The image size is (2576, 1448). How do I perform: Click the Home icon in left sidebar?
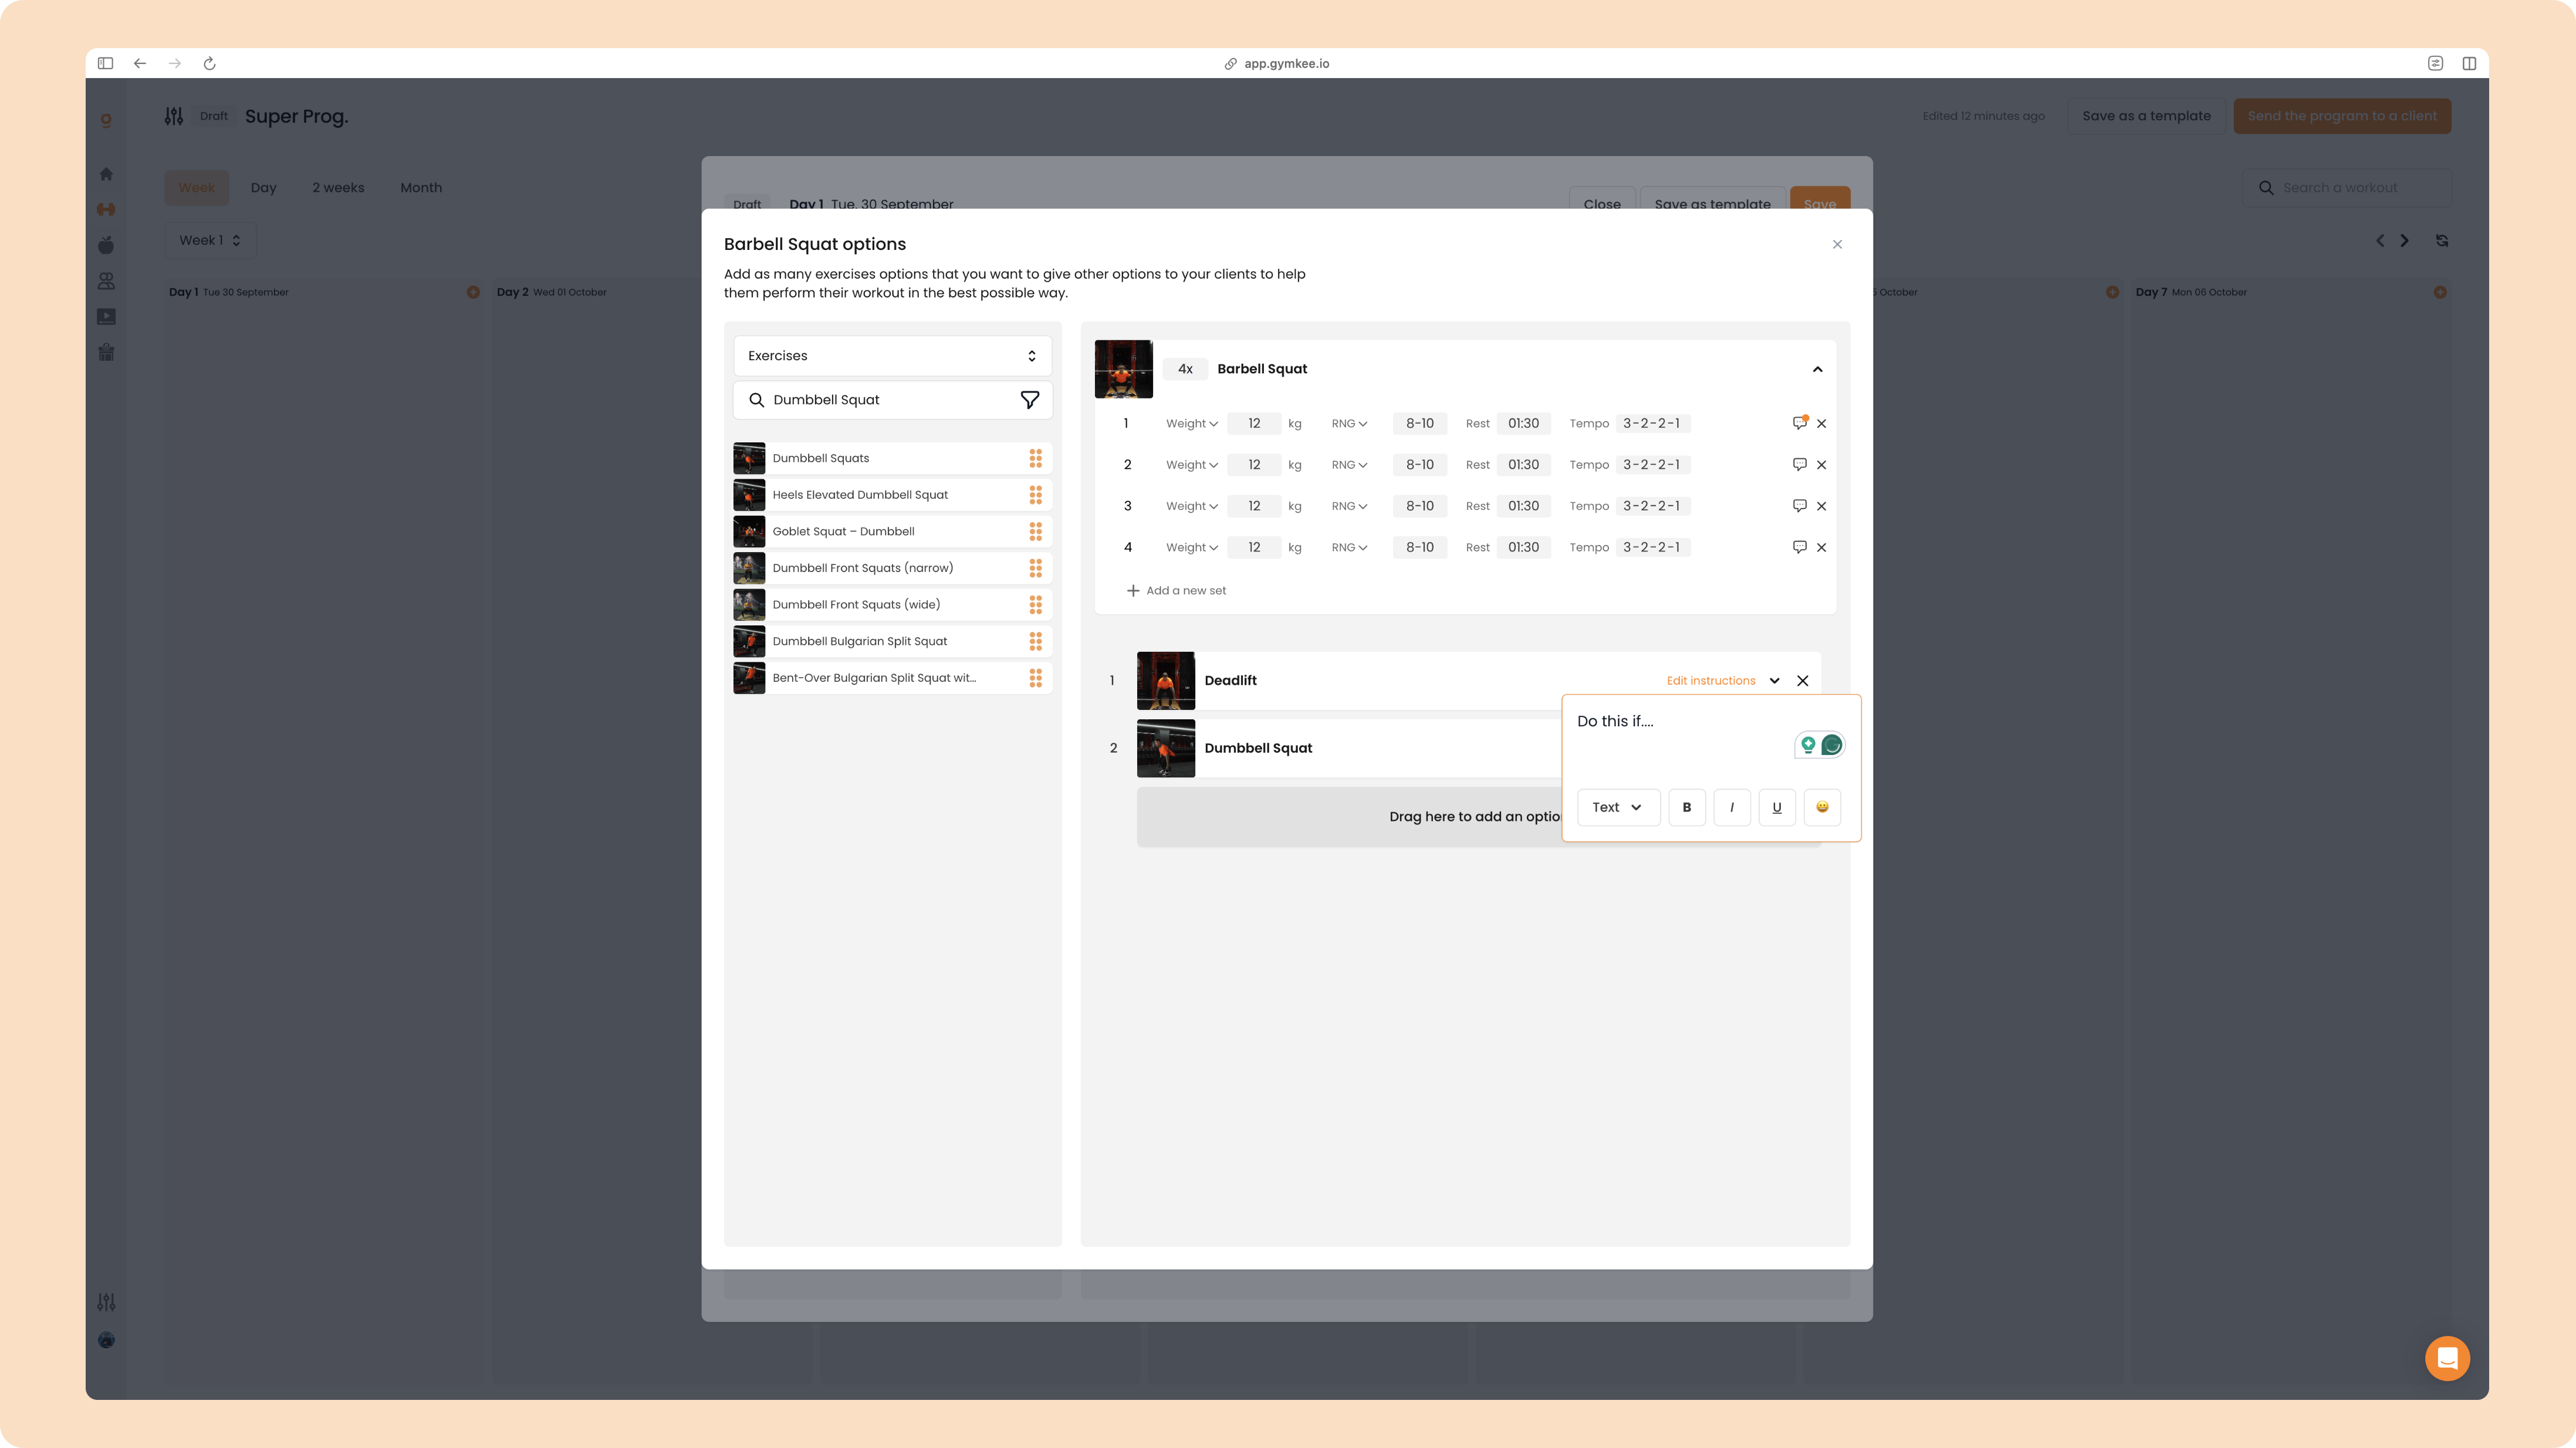[106, 174]
